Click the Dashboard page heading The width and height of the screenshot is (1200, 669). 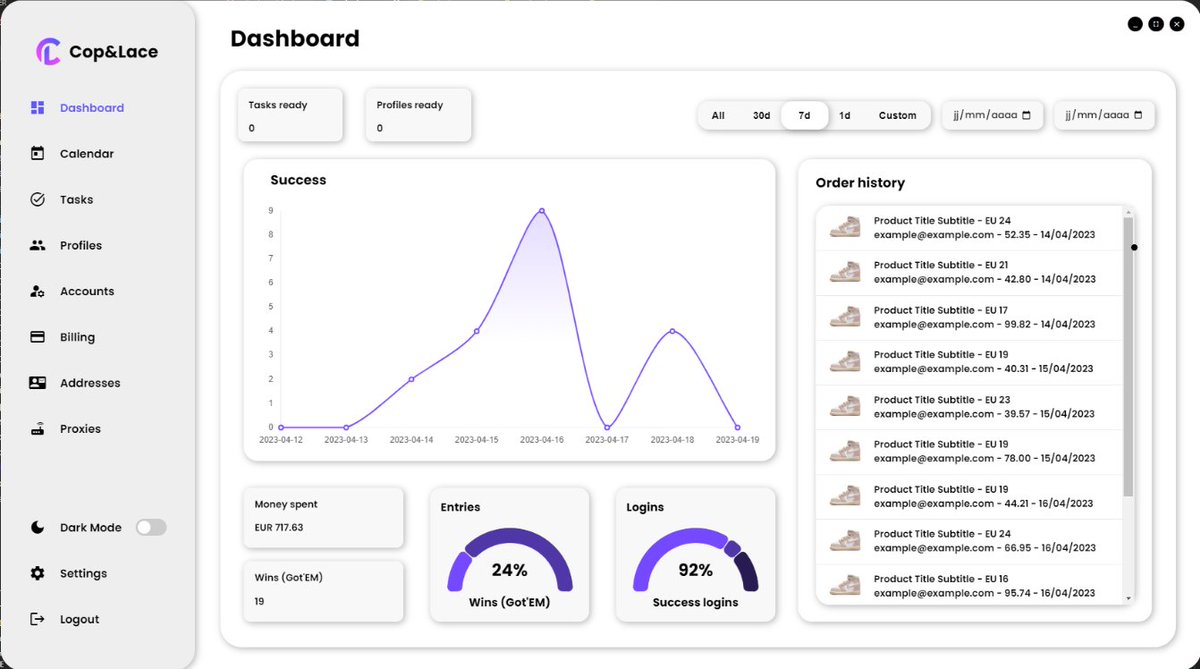coord(295,39)
